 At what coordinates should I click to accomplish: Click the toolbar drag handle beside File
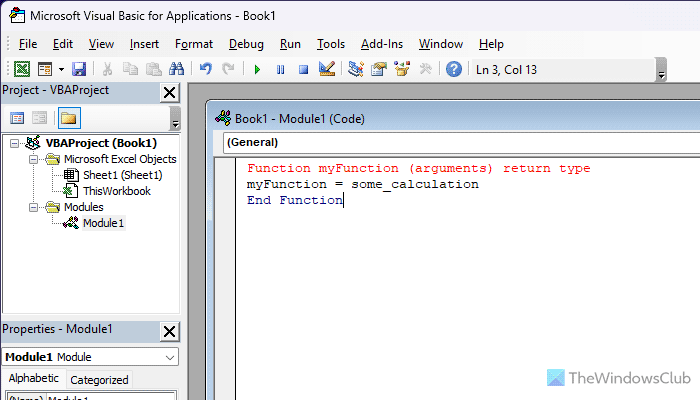[x=8, y=44]
